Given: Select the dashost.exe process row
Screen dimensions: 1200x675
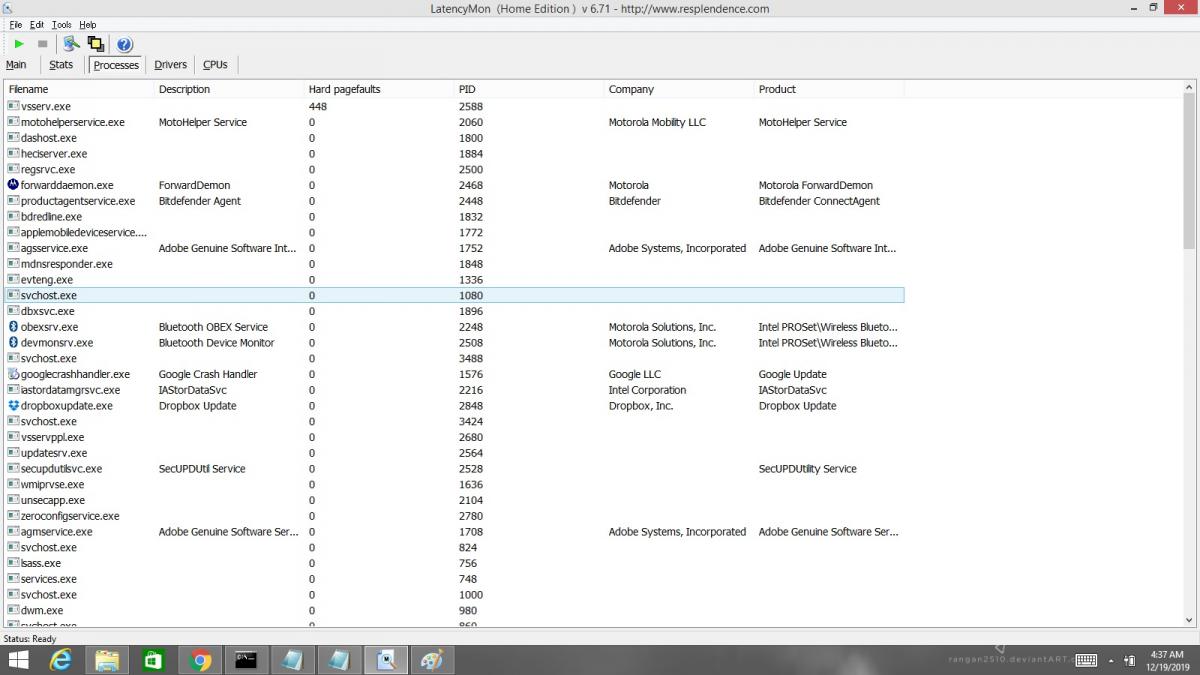Looking at the screenshot, I should (x=454, y=138).
